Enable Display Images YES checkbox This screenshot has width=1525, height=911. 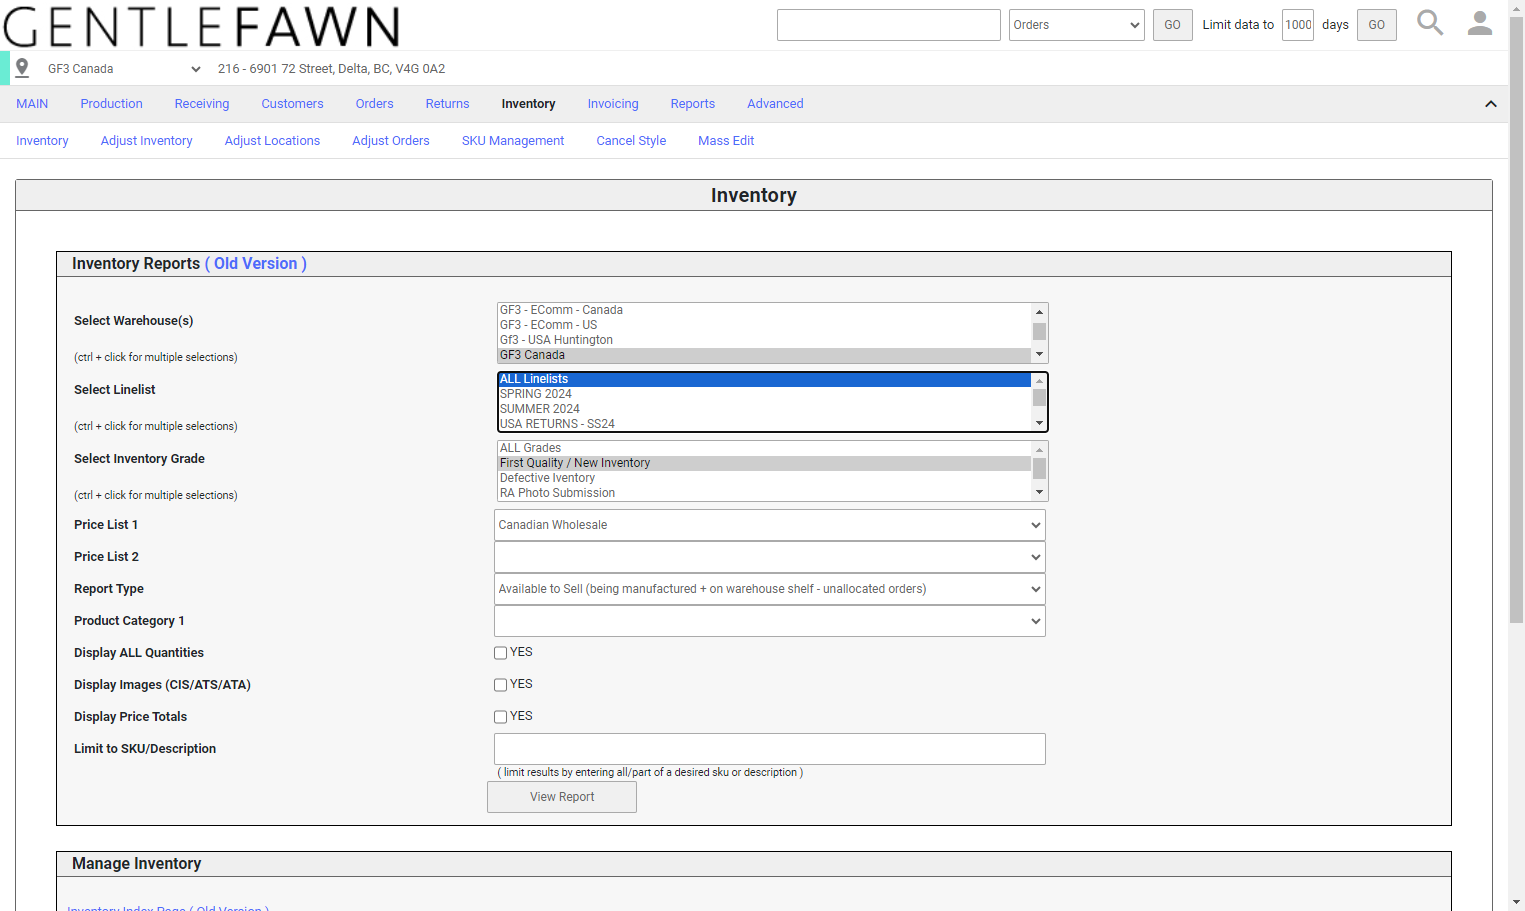pos(500,685)
